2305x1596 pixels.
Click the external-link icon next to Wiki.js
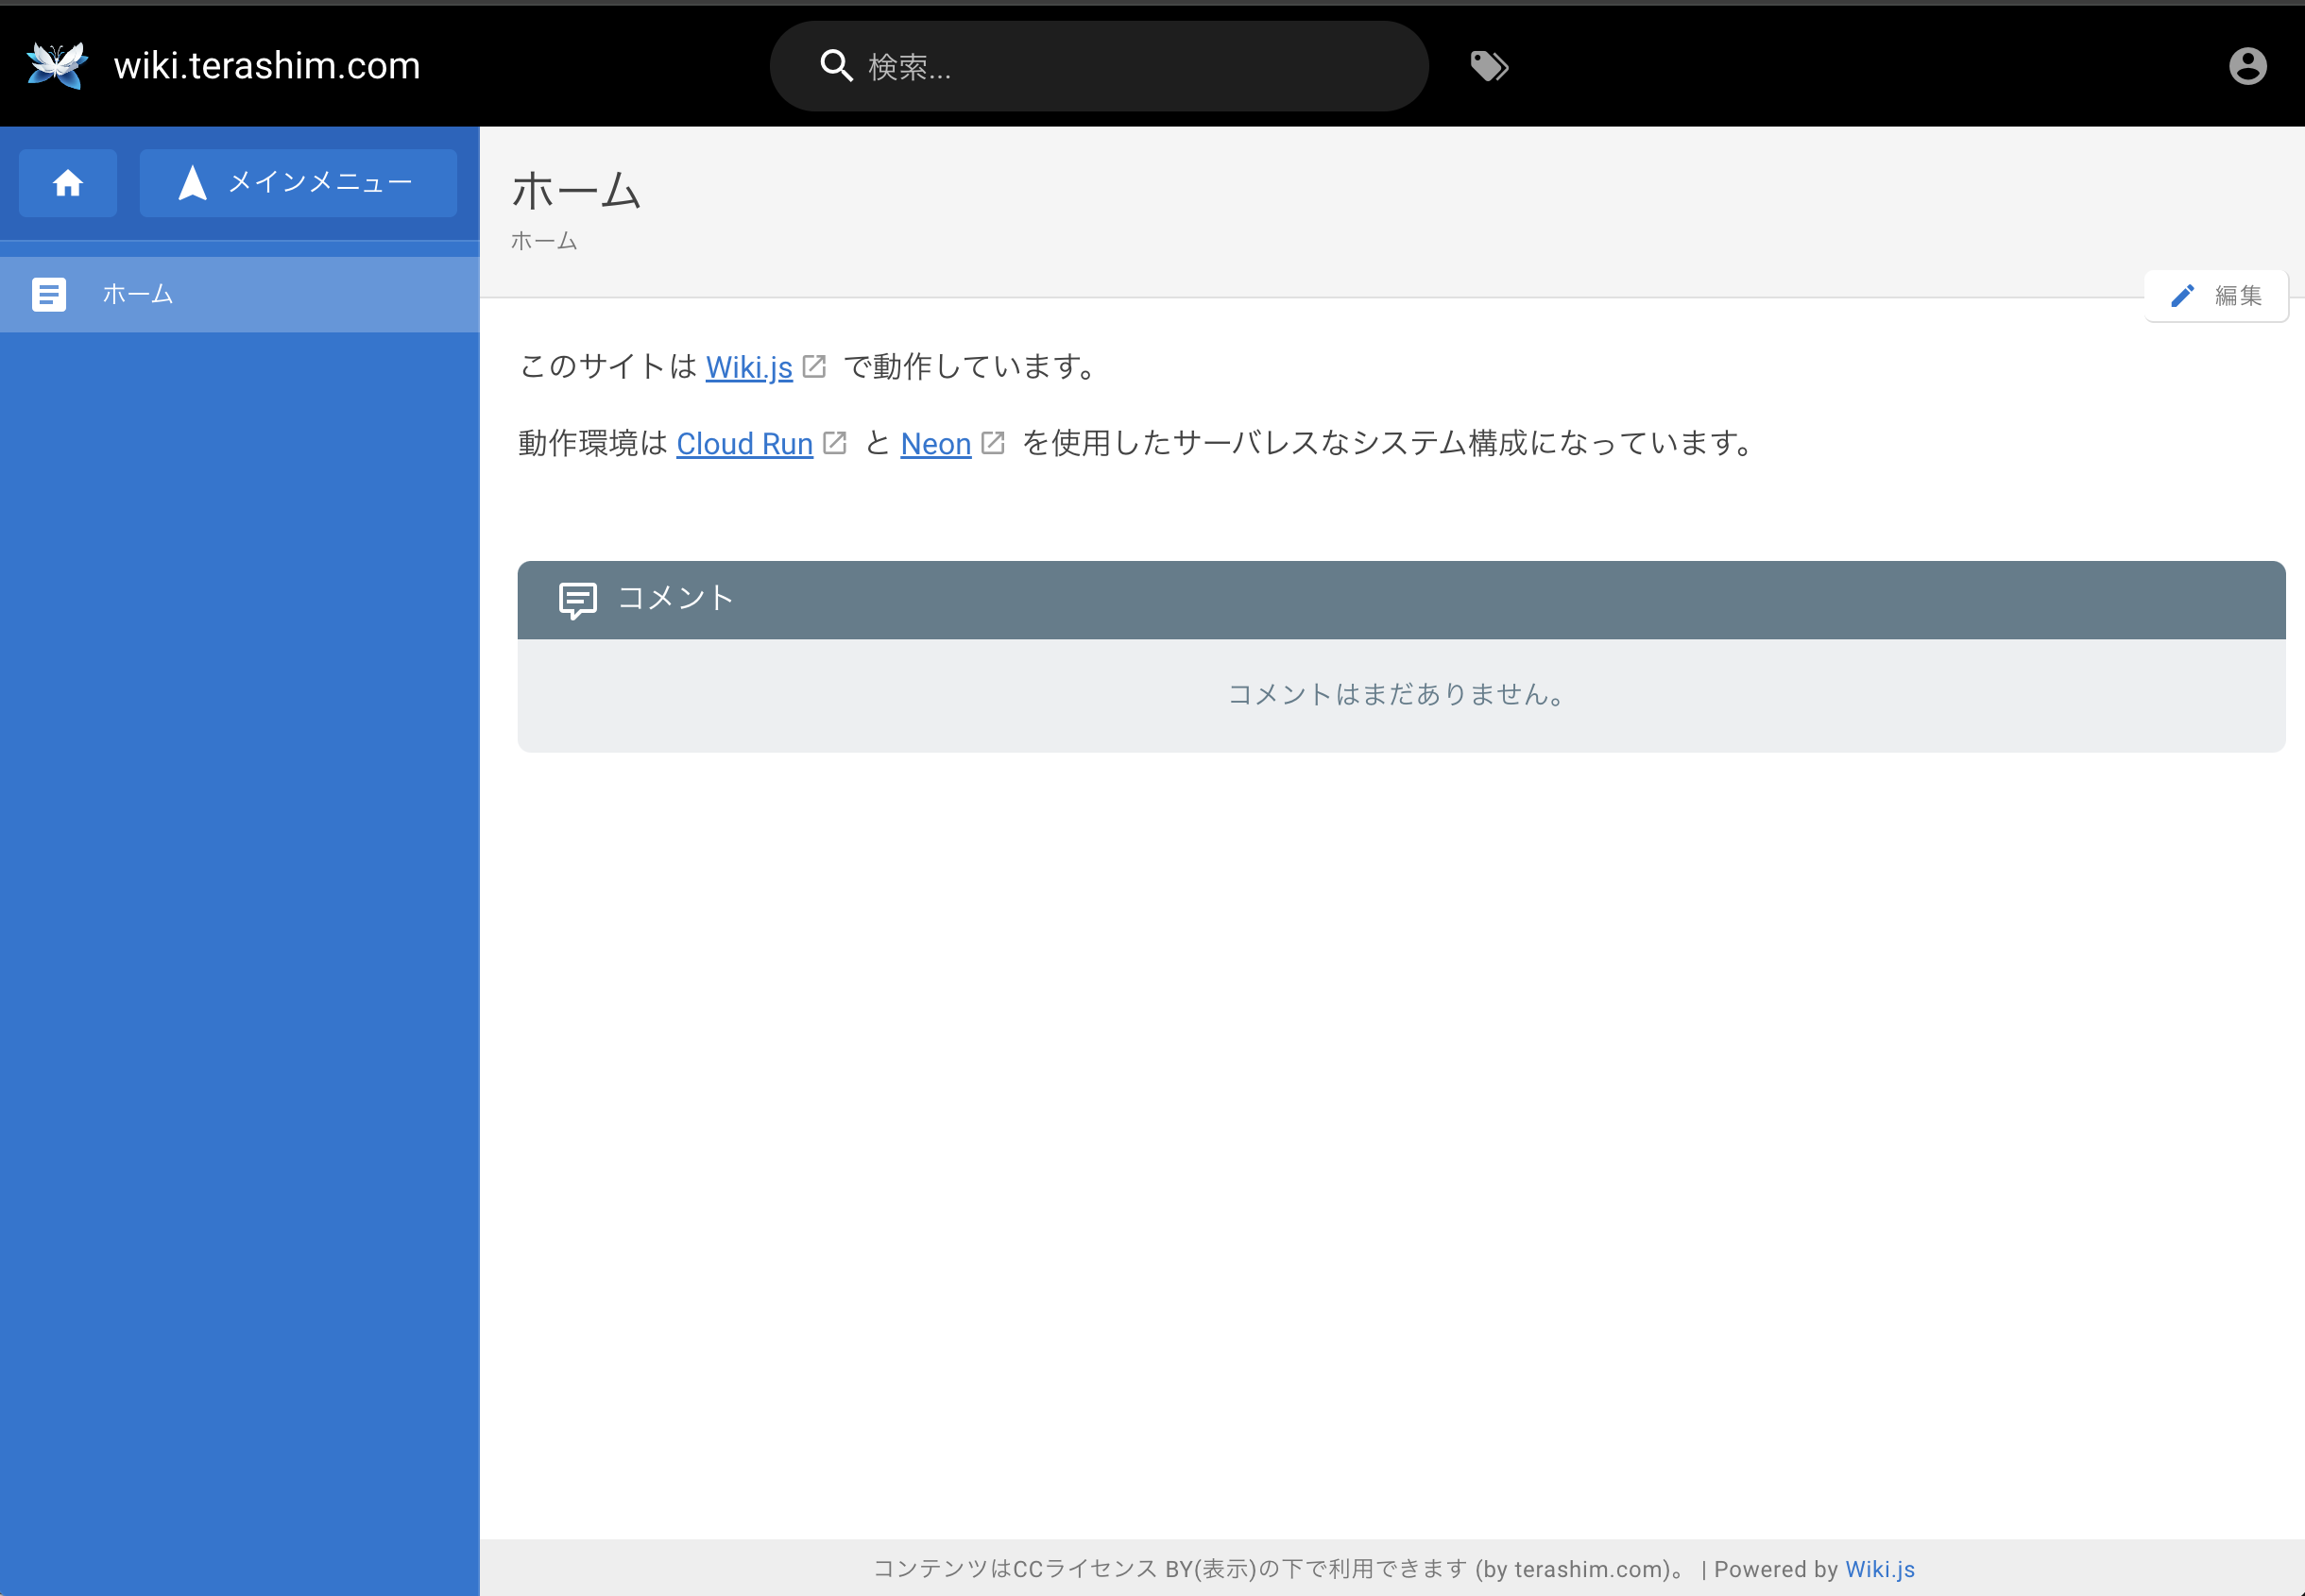(814, 366)
